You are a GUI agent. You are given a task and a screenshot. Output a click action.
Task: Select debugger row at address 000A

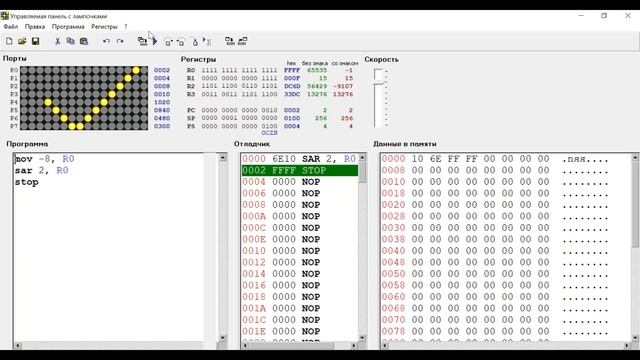tap(299, 216)
